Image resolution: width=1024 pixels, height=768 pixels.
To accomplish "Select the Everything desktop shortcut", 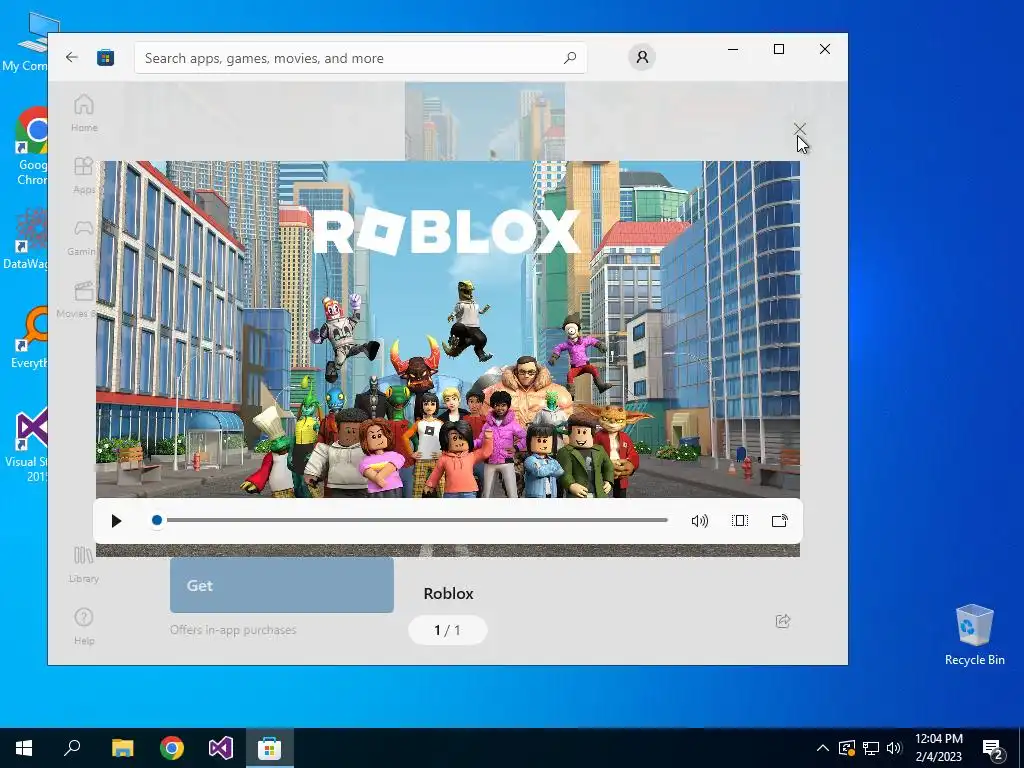I will [x=29, y=338].
